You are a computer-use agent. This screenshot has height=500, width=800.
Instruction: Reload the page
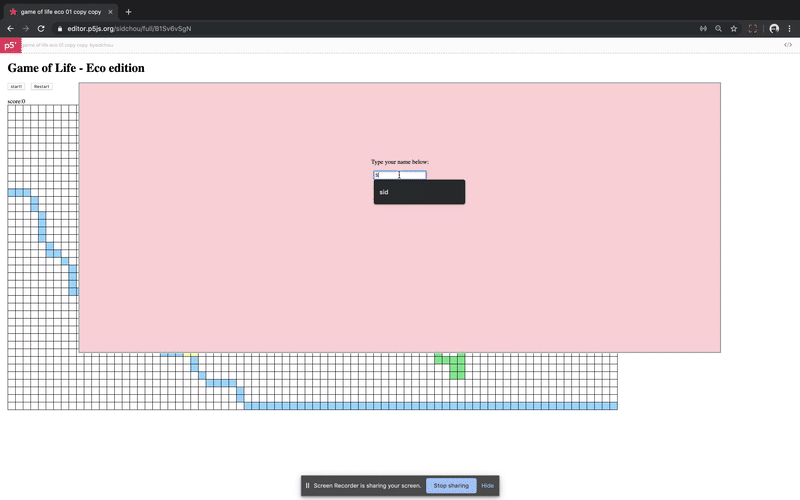click(41, 29)
